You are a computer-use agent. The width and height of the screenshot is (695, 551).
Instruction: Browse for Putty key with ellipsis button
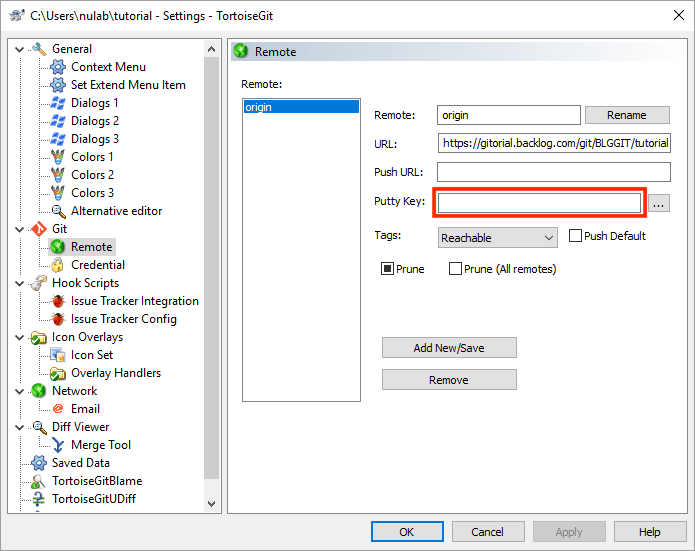[659, 203]
